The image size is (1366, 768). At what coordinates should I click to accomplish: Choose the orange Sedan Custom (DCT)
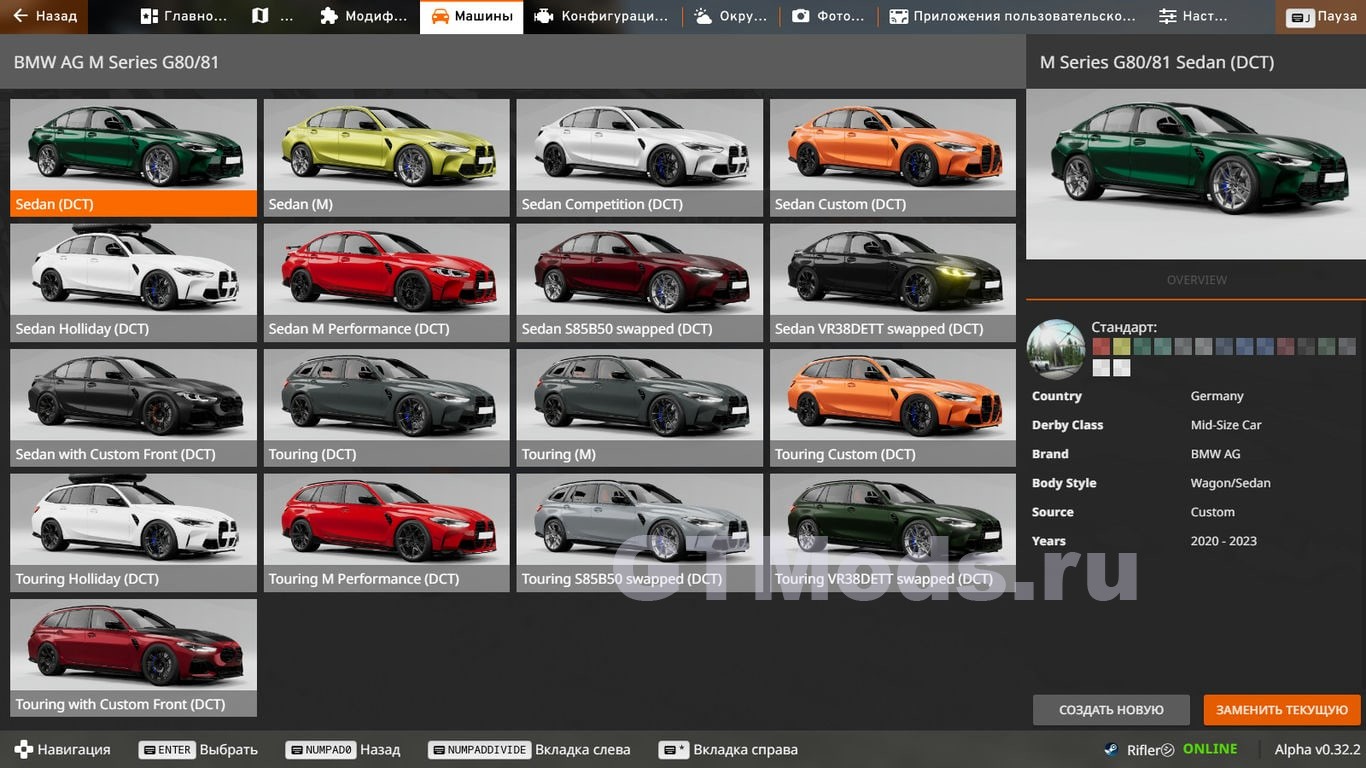point(893,158)
